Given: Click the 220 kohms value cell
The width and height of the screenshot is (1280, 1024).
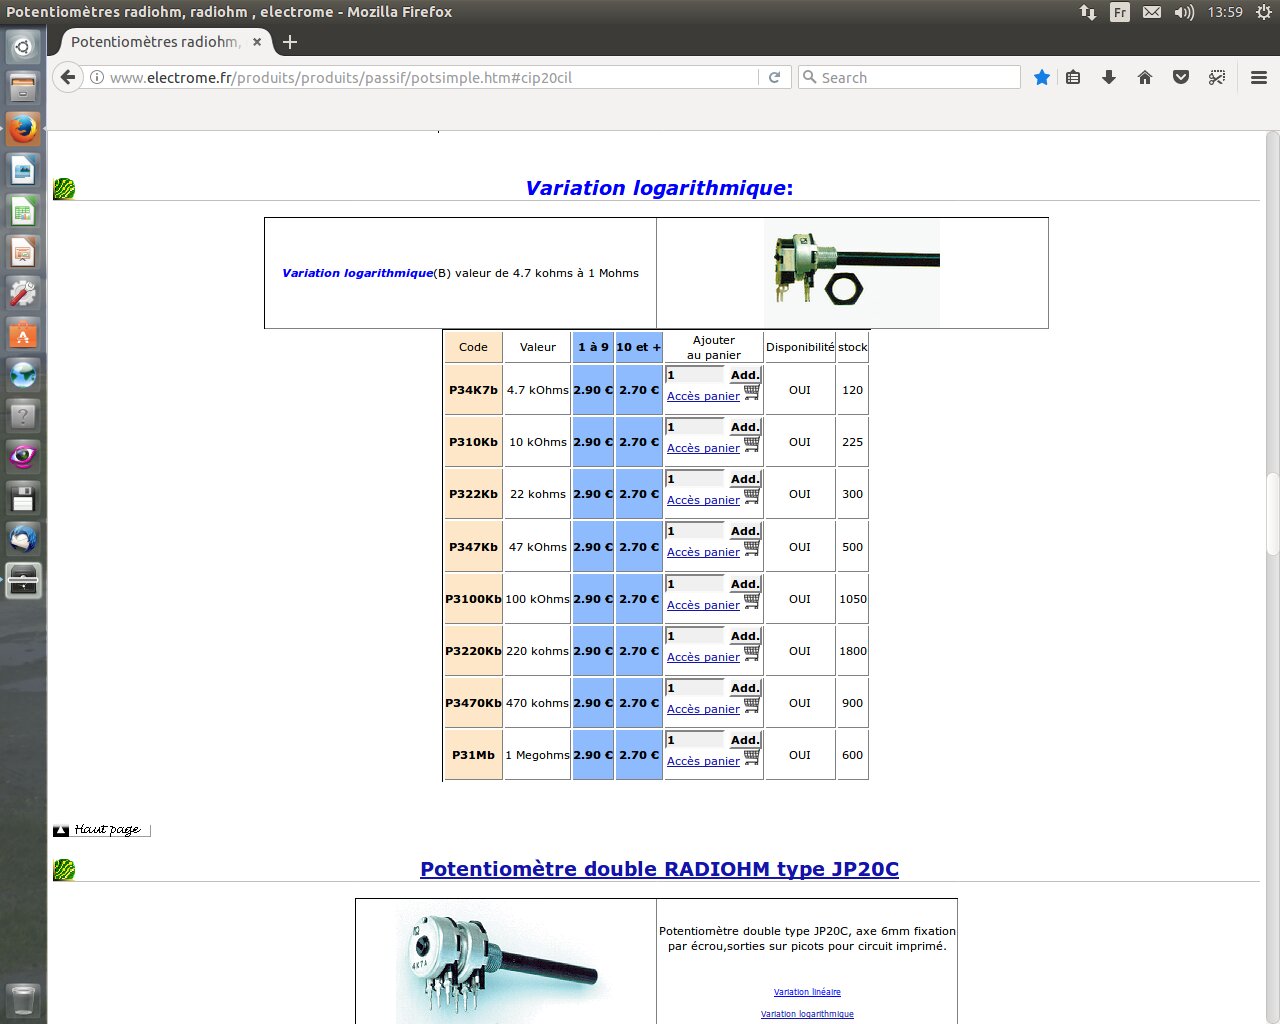Looking at the screenshot, I should click(x=537, y=651).
